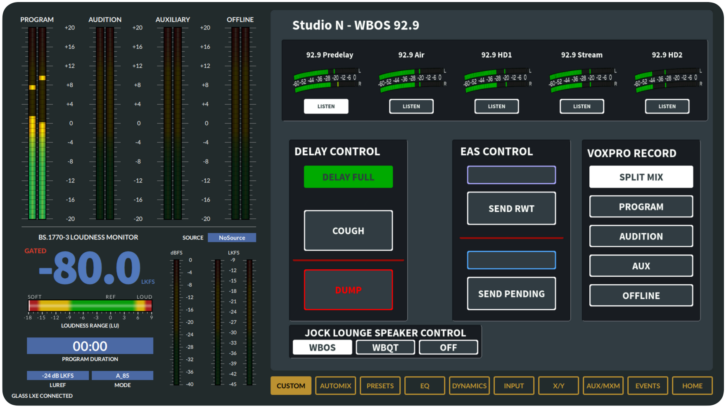The width and height of the screenshot is (726, 408).
Task: Open the INPUT tab
Action: tap(513, 385)
